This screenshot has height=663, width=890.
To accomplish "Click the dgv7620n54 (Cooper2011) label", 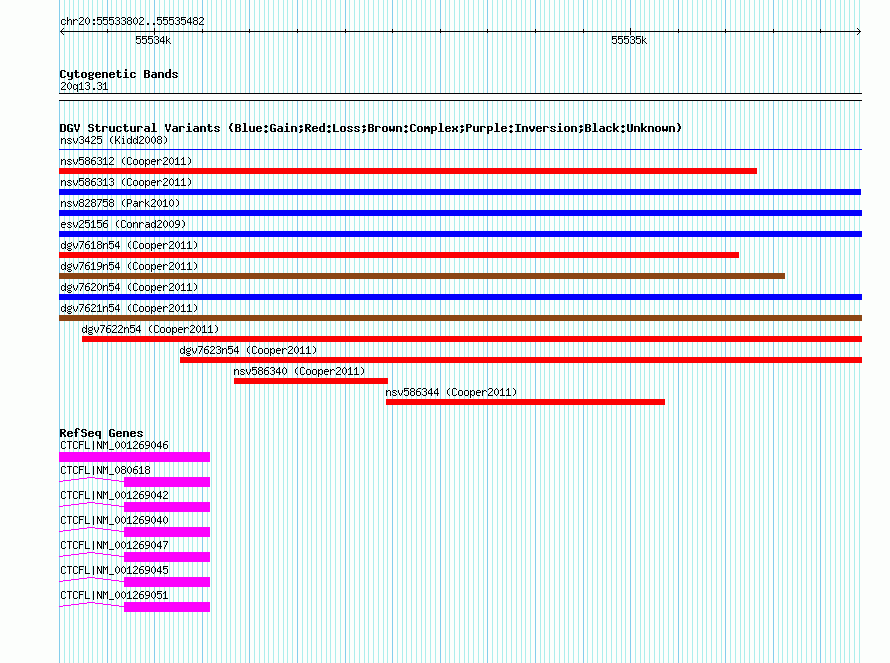I will (x=129, y=287).
